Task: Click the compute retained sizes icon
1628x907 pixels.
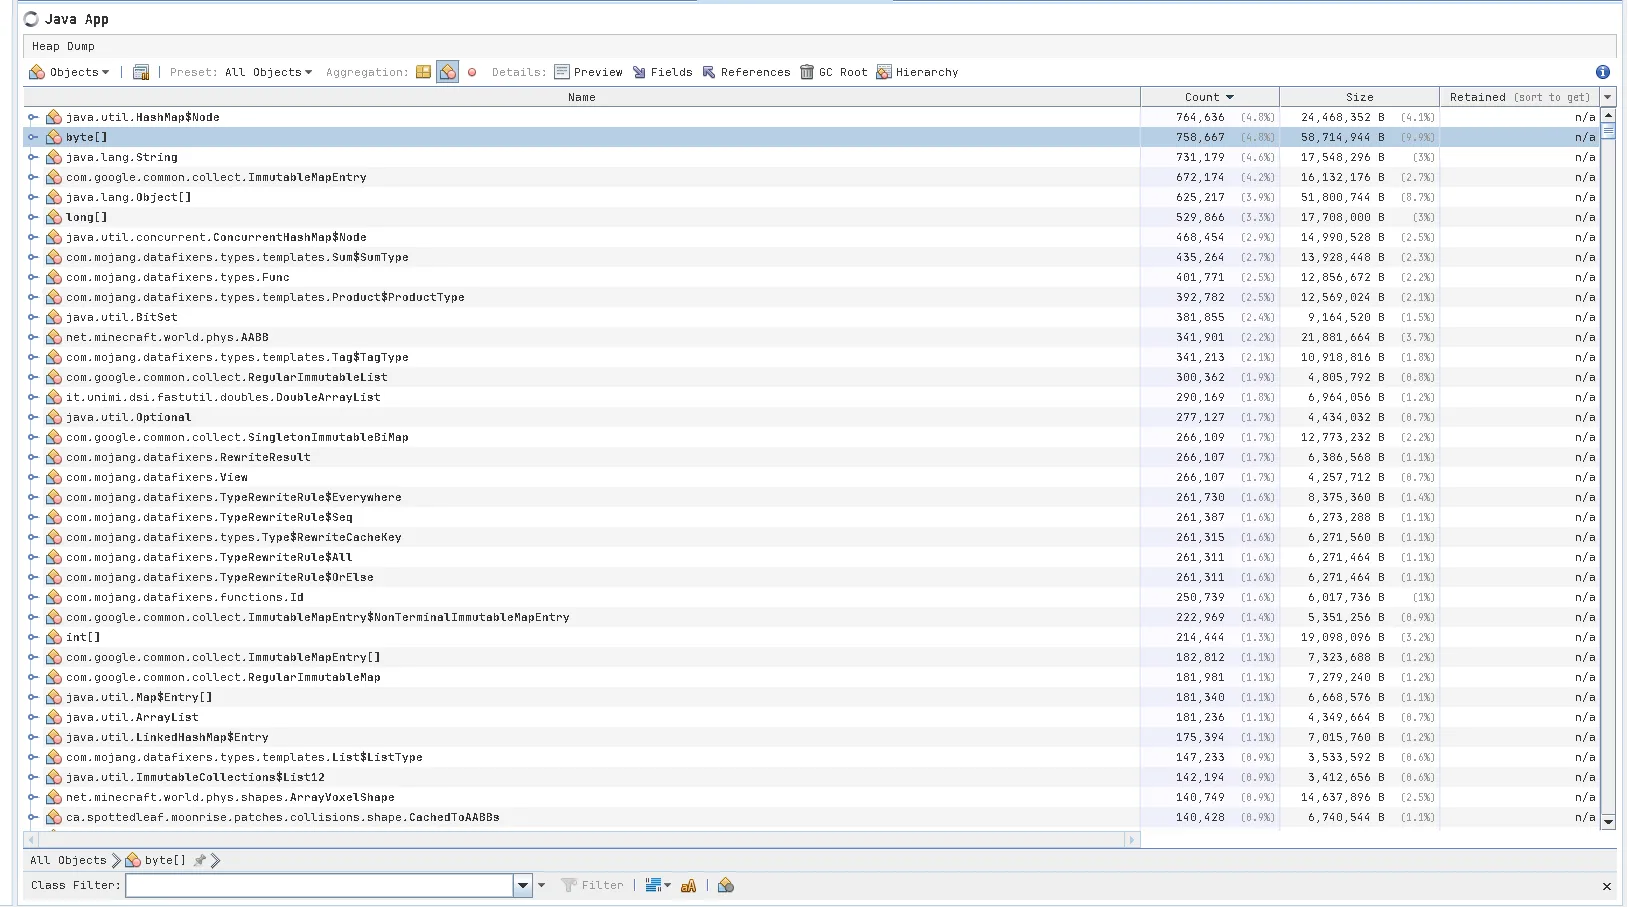Action: (x=141, y=72)
